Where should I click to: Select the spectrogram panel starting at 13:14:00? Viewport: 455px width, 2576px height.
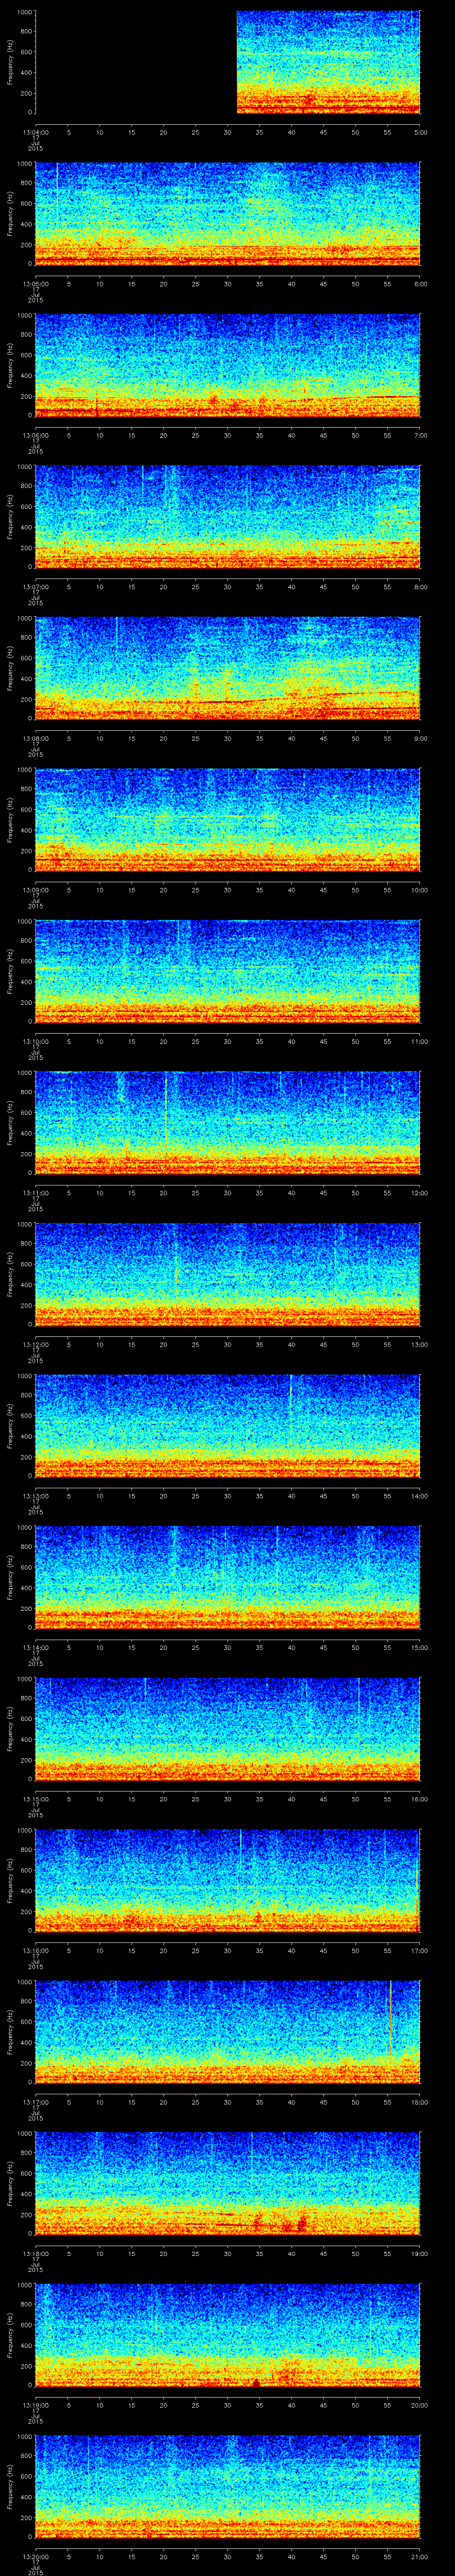[228, 1577]
